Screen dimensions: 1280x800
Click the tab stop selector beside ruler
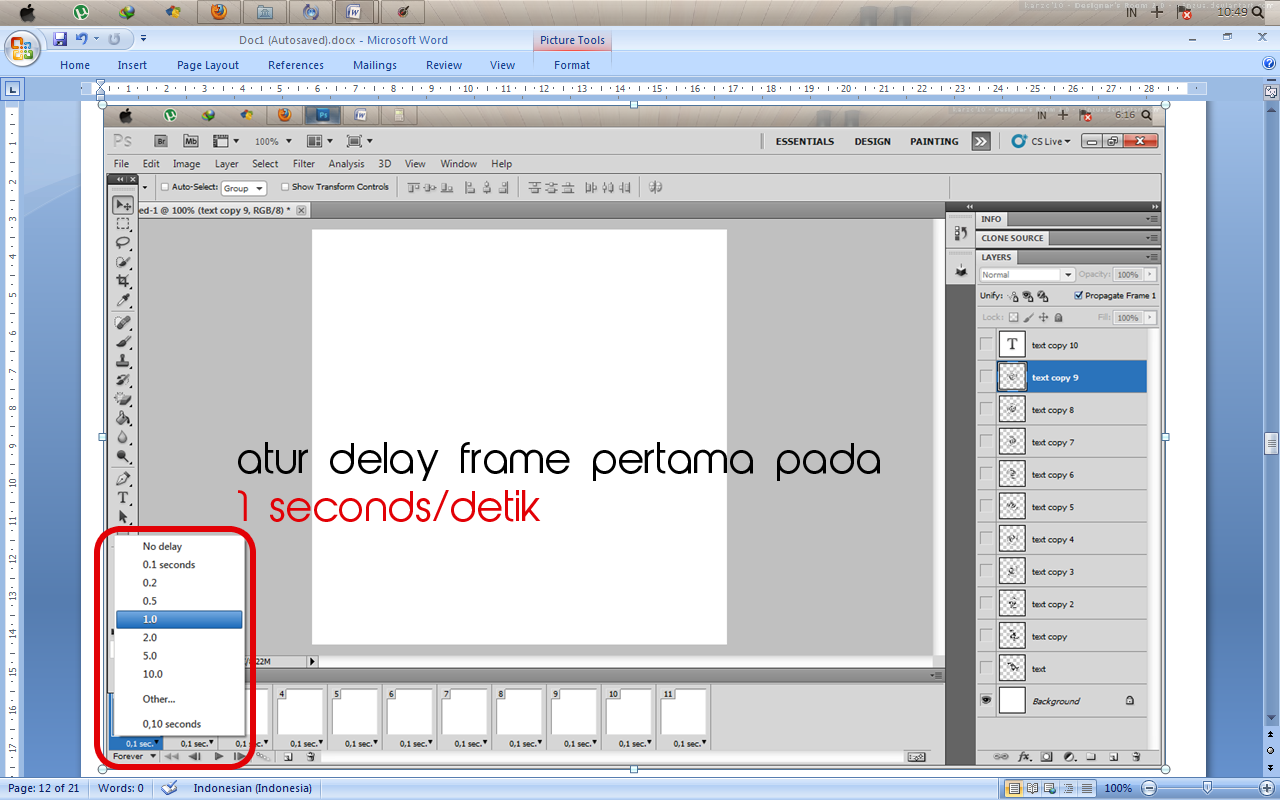pos(12,89)
